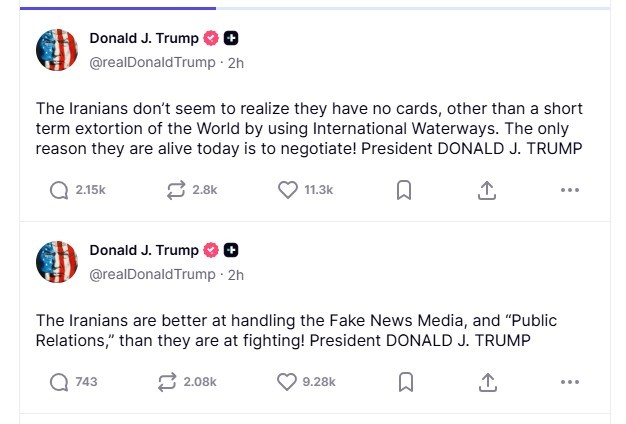The image size is (626, 424).
Task: Open the first post's profile avatar
Action: pyautogui.click(x=57, y=50)
